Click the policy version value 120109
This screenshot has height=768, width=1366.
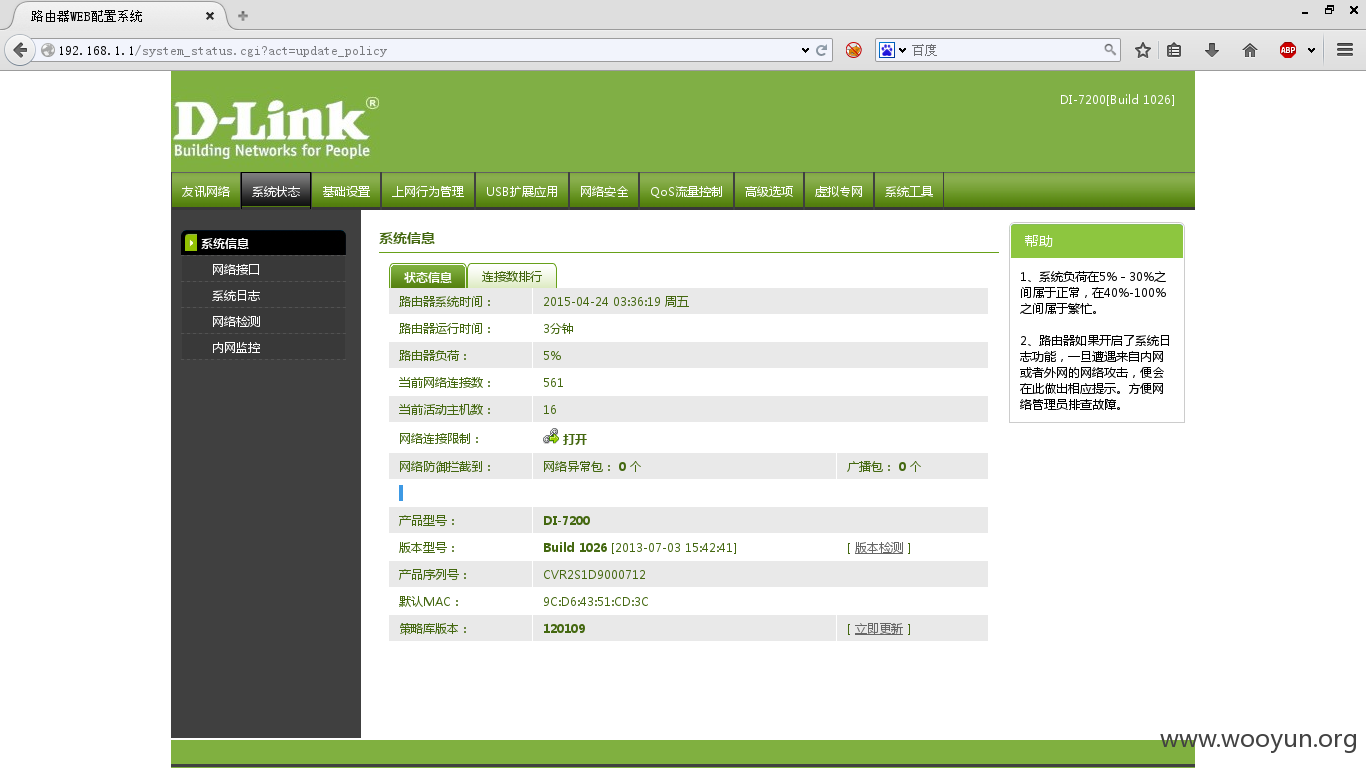(x=564, y=629)
